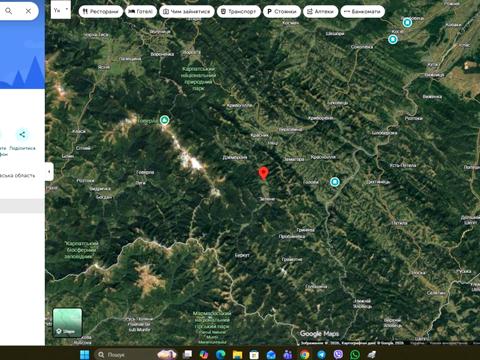Select the Транспорт chip
The image size is (480, 360).
point(239,11)
